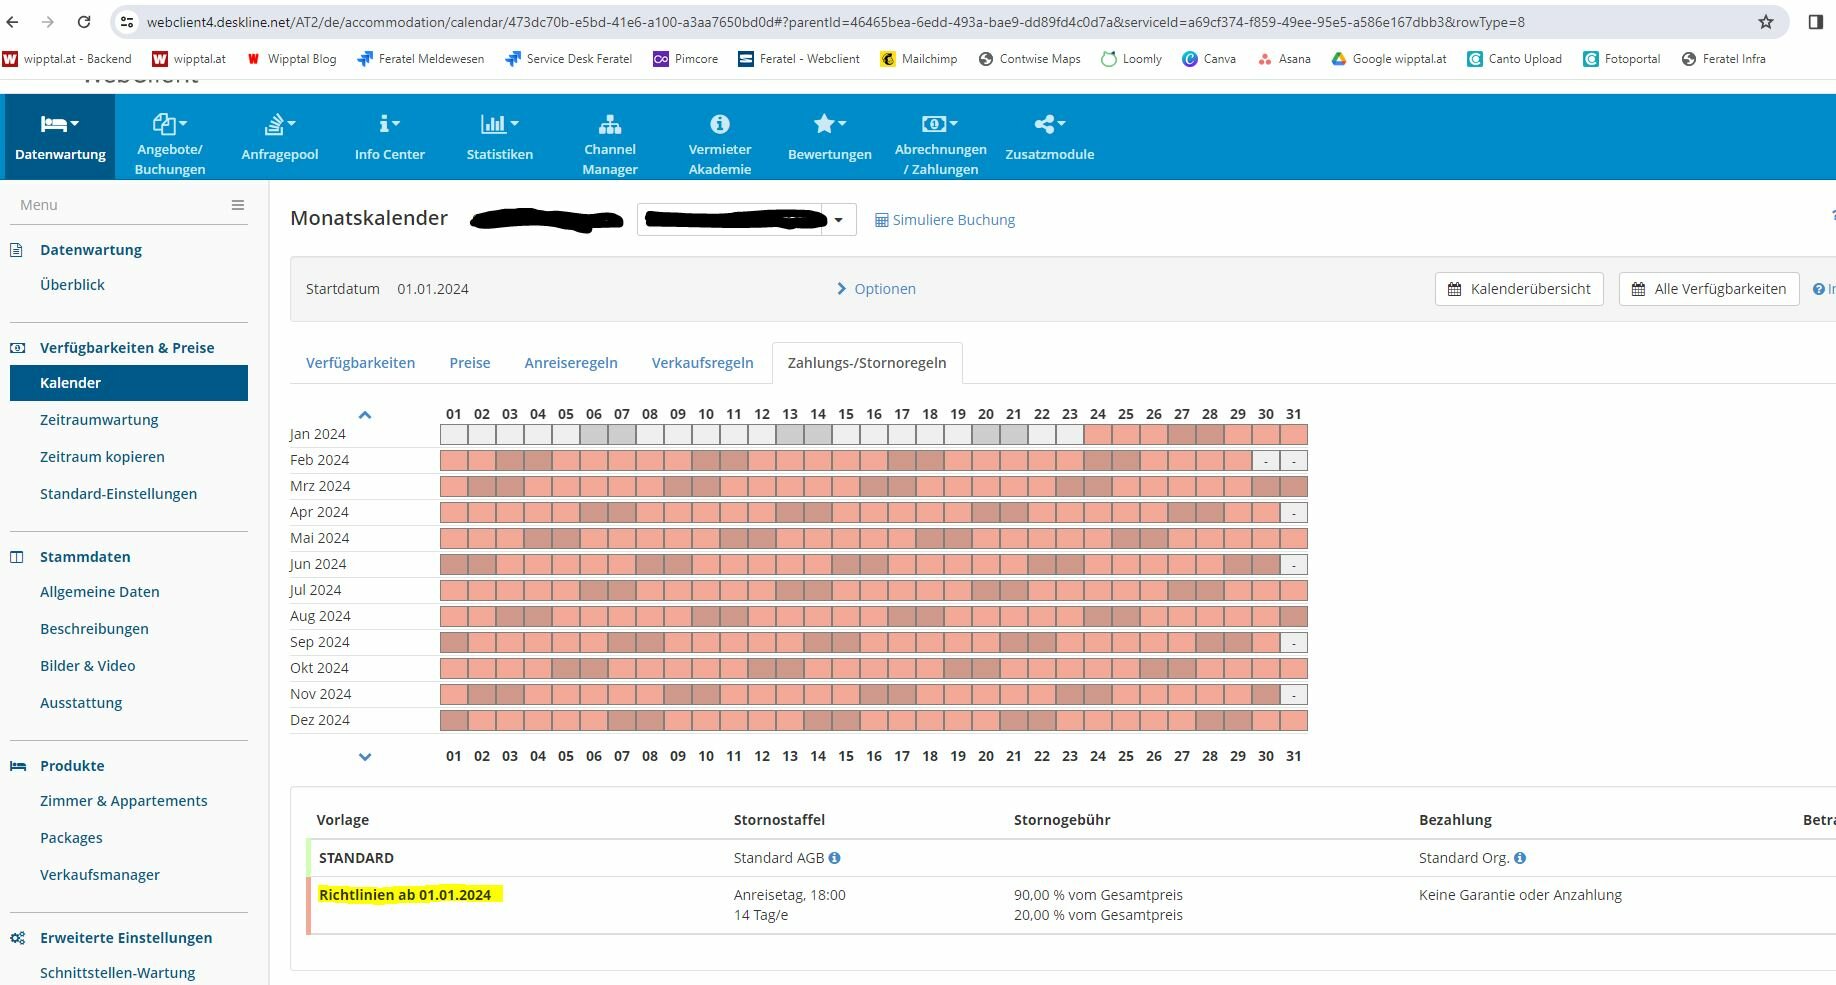Open Bilder & Video sidebar link
Viewport: 1836px width, 985px height.
[x=88, y=666]
